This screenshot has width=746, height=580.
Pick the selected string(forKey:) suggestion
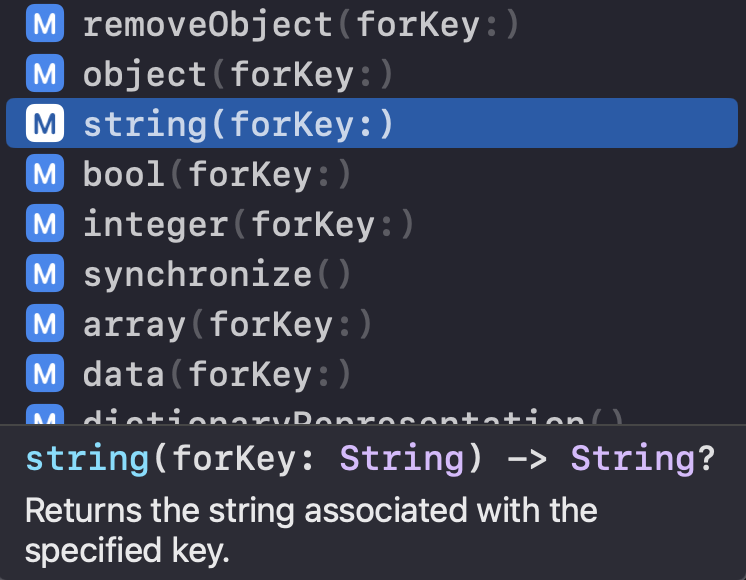(x=372, y=123)
